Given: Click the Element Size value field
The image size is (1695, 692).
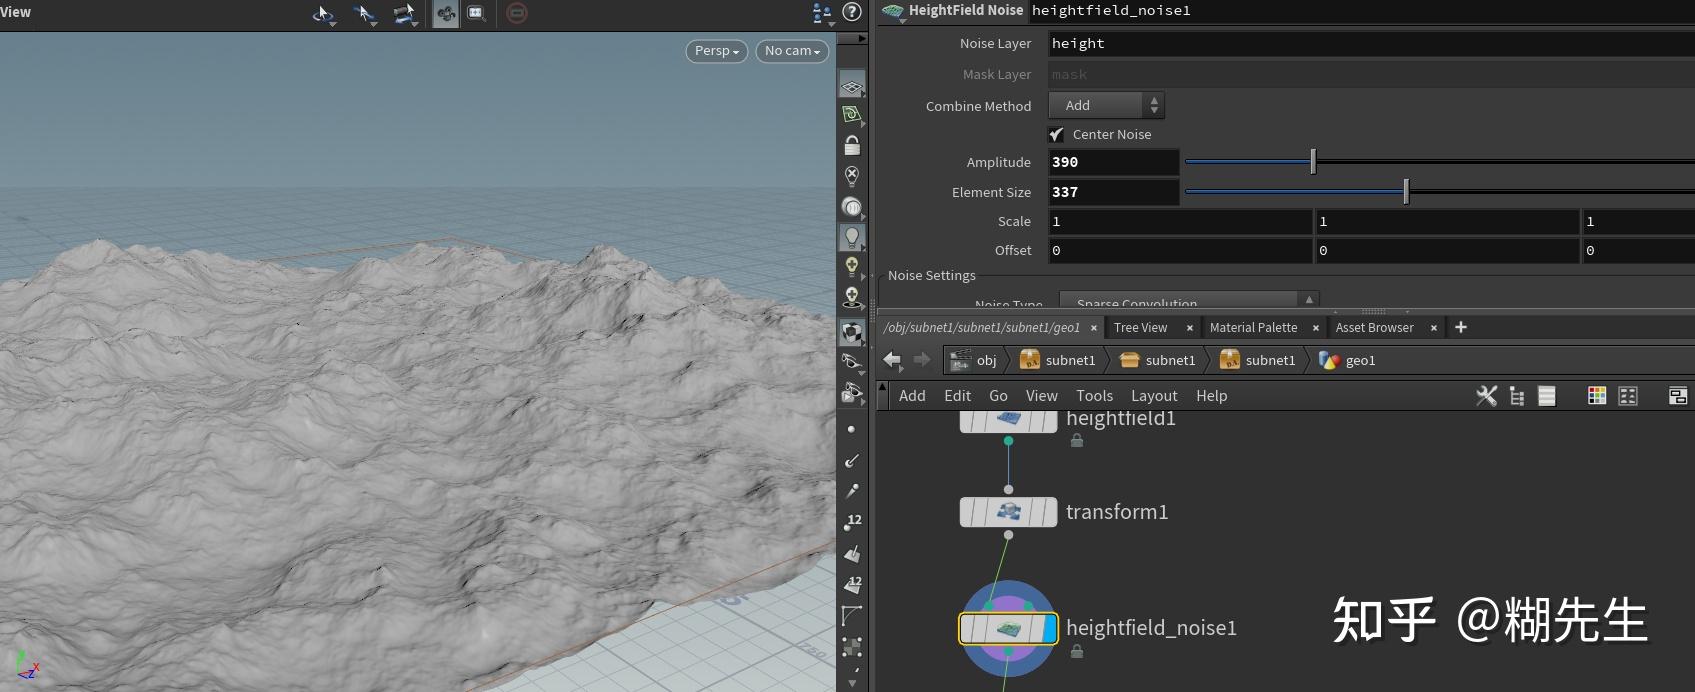Looking at the screenshot, I should tap(1113, 192).
